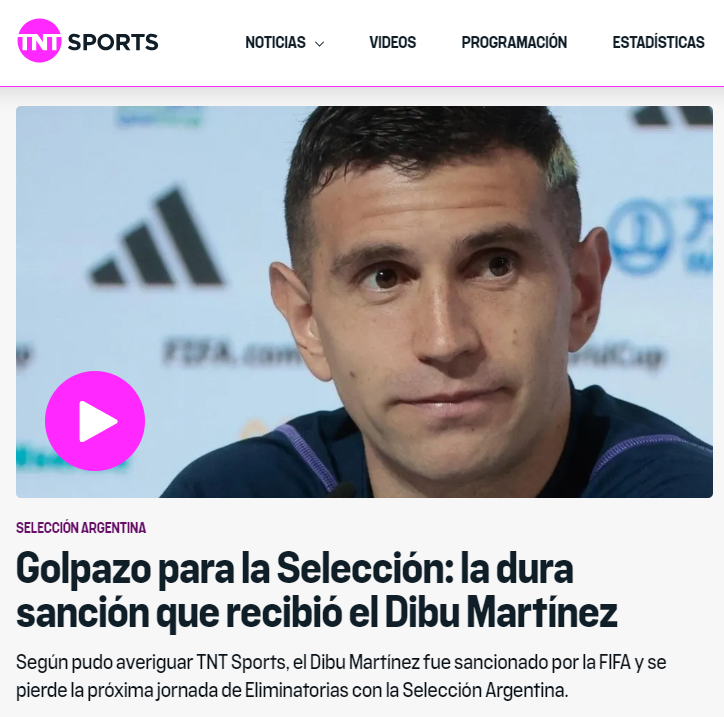Click 'sanción que recibió el Dibu Martínez' headline line
Image resolution: width=724 pixels, height=717 pixels.
317,613
